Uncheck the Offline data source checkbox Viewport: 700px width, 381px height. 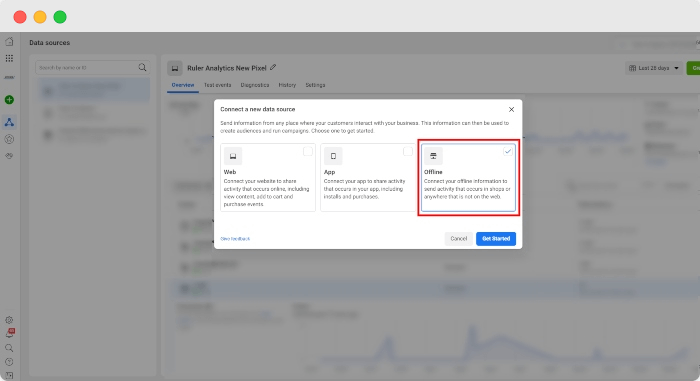pyautogui.click(x=508, y=151)
